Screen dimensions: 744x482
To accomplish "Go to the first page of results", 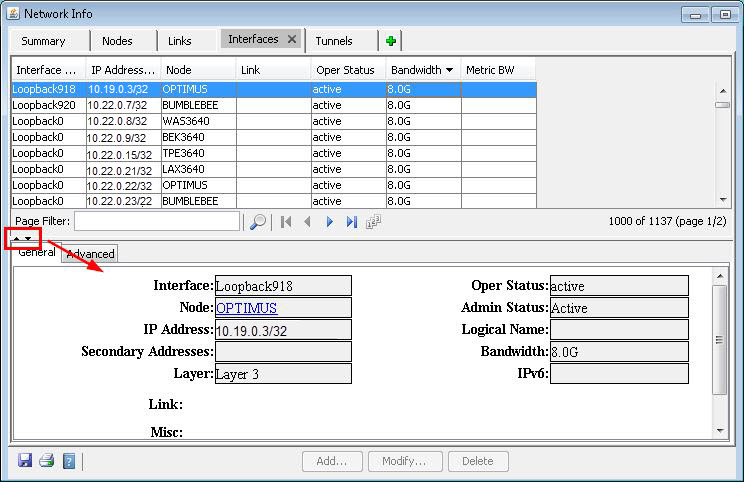I will pos(286,222).
